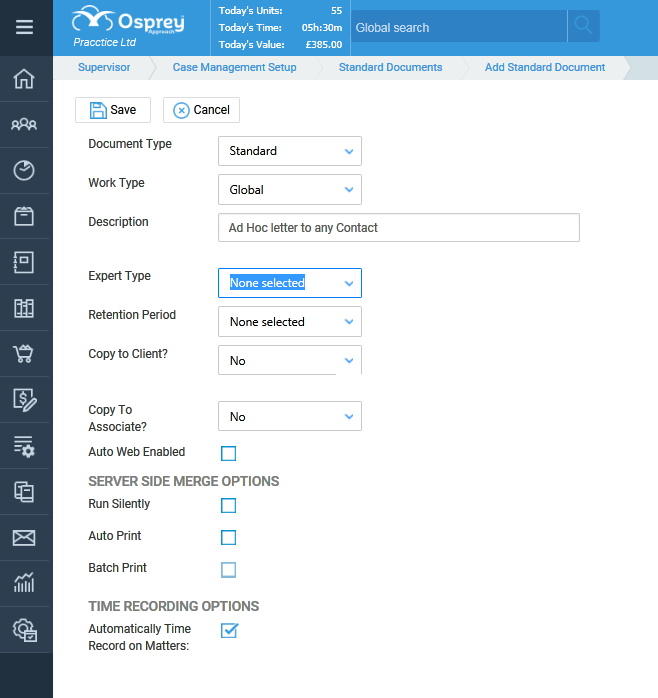Go to Case Management Setup breadcrumb

(x=235, y=67)
